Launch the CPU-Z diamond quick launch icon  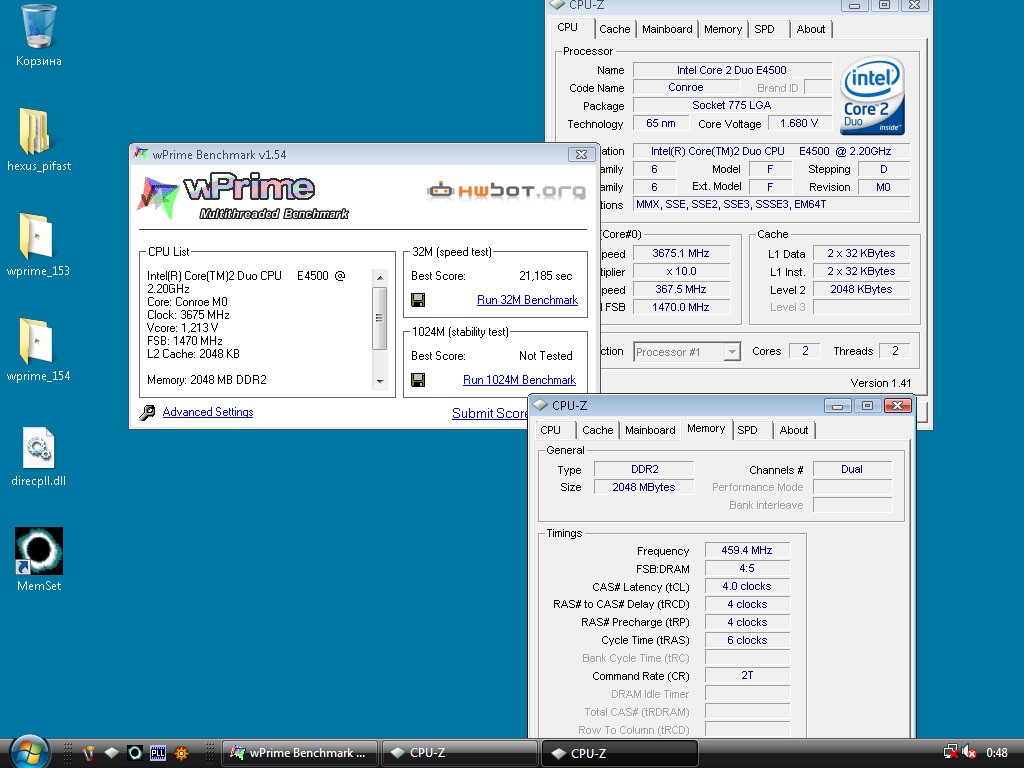click(112, 753)
